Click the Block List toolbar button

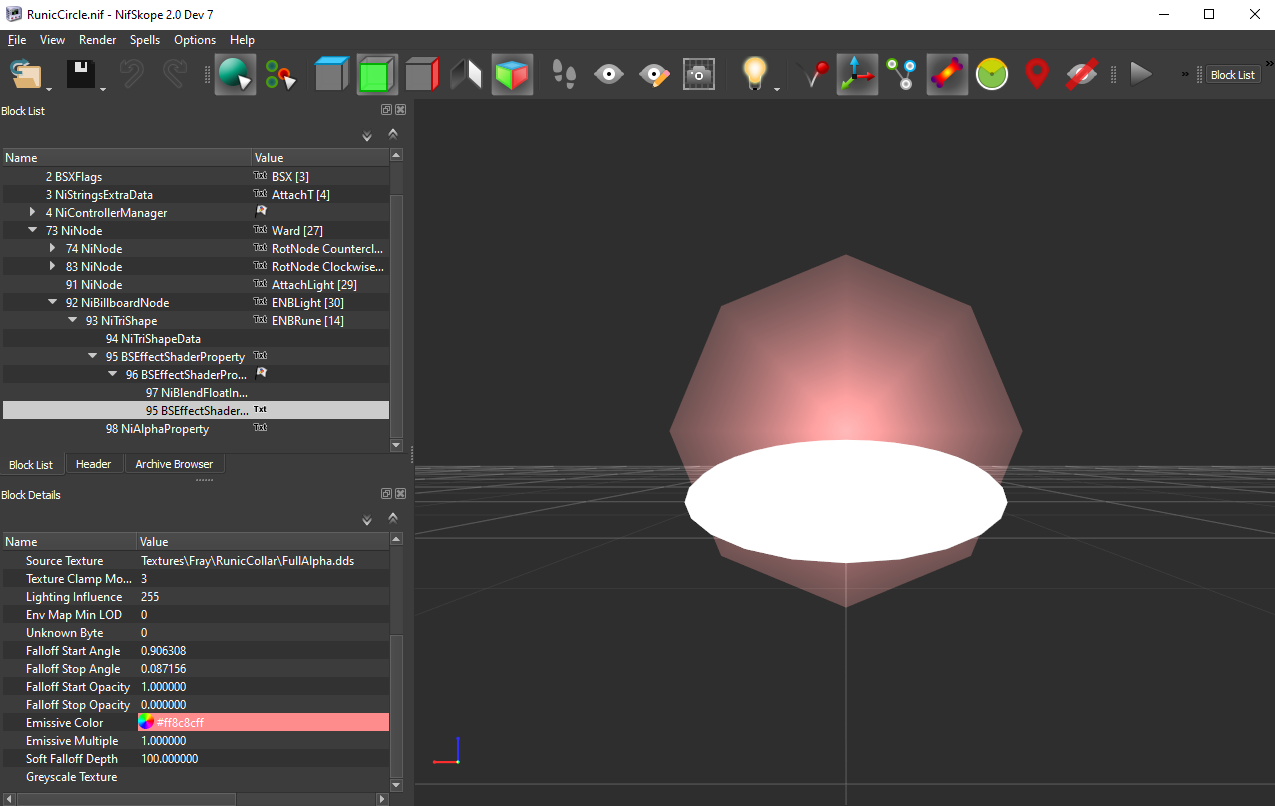[1232, 75]
